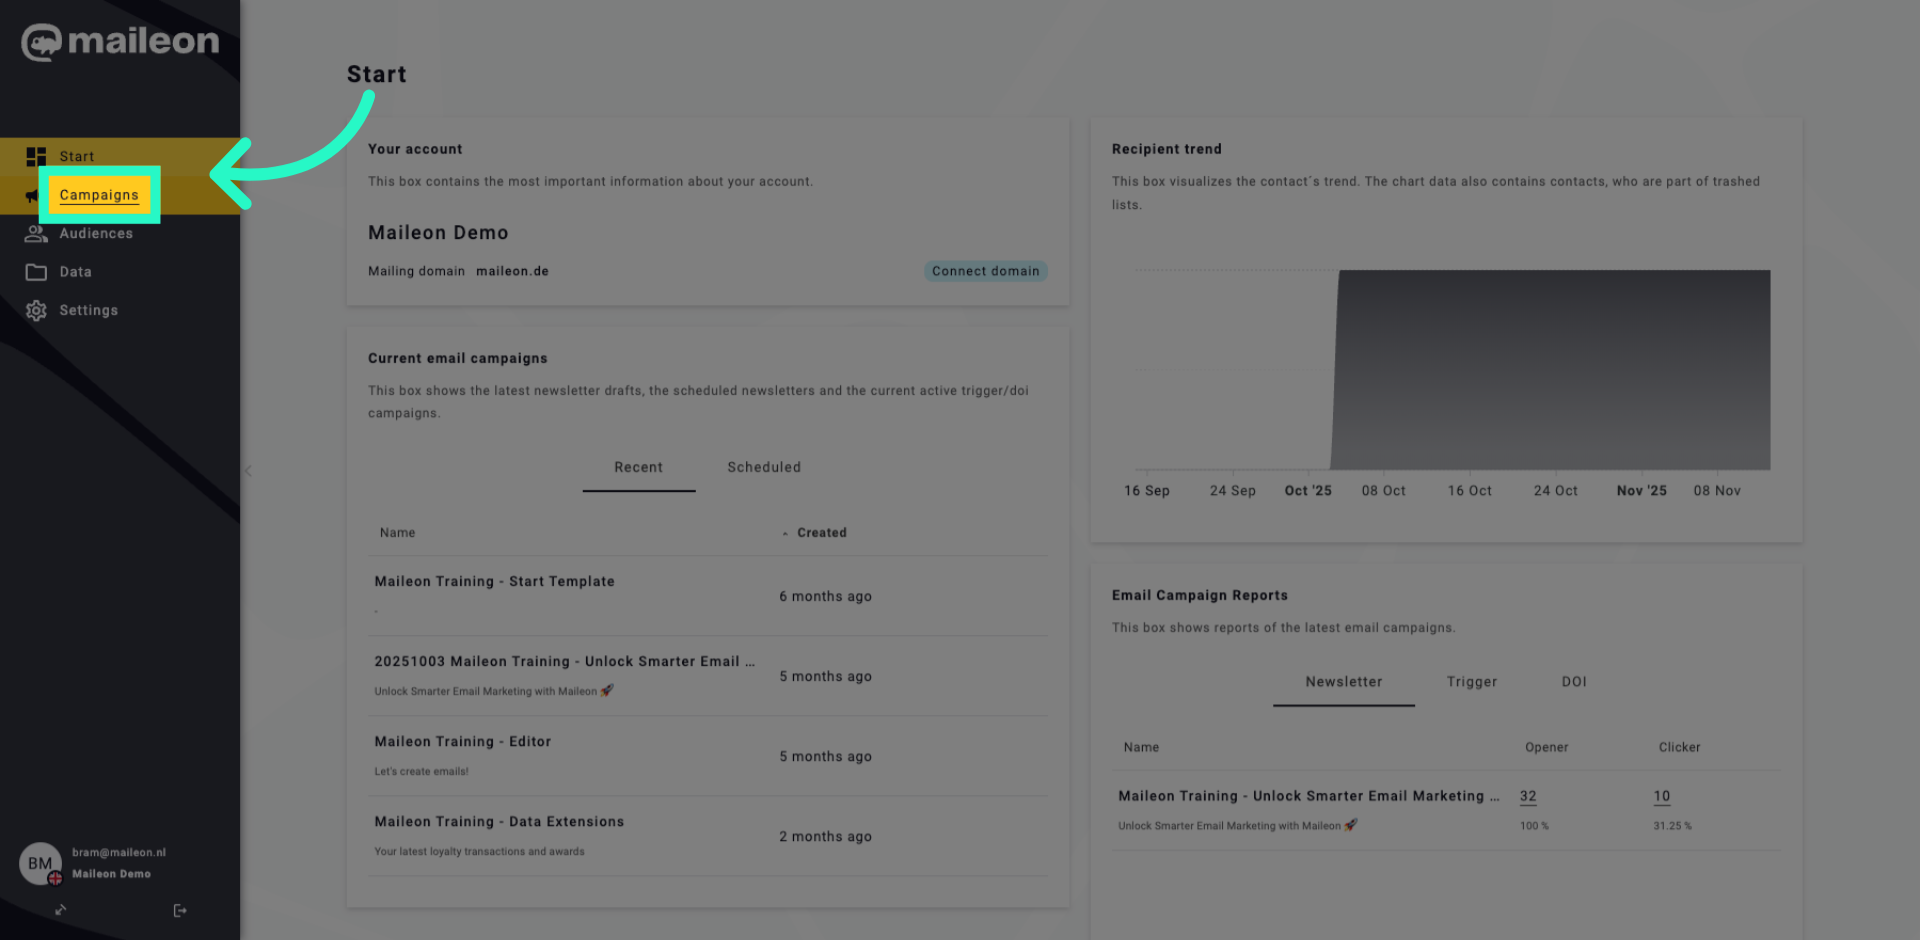The image size is (1920, 940).
Task: Click the Maileon Demo account heading
Action: (438, 233)
